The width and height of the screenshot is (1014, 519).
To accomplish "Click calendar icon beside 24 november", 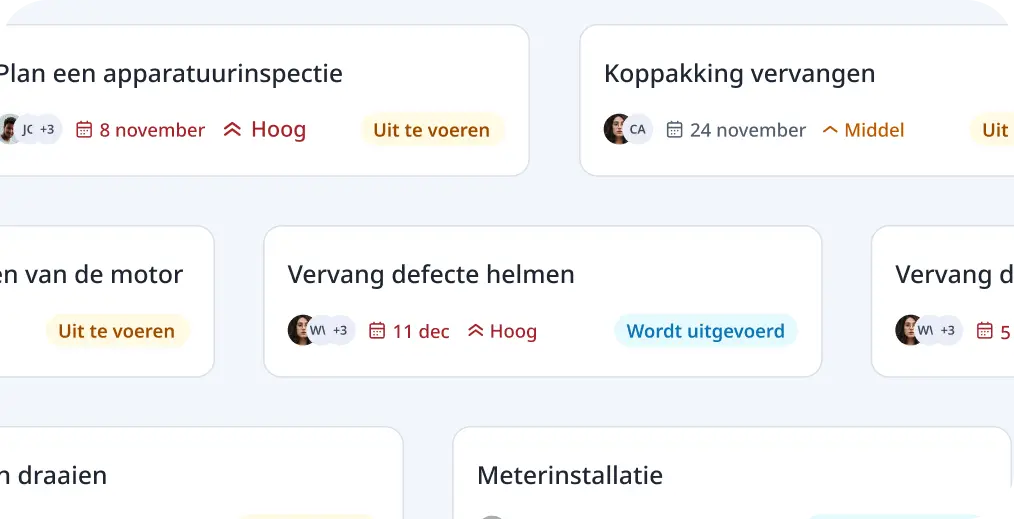I will pyautogui.click(x=674, y=130).
